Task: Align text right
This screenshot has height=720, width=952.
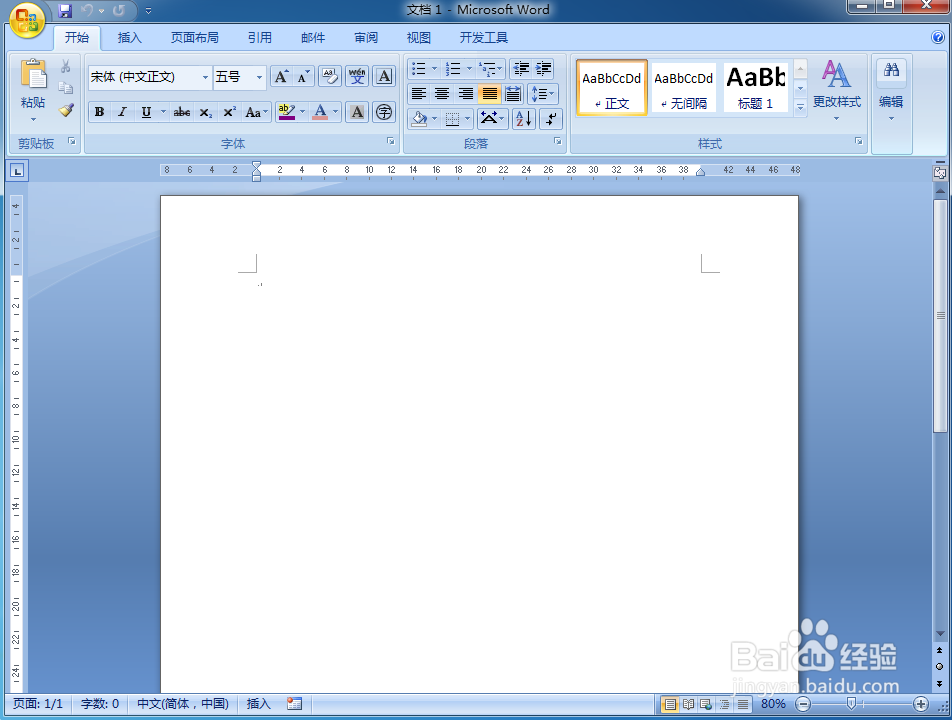Action: (x=466, y=93)
